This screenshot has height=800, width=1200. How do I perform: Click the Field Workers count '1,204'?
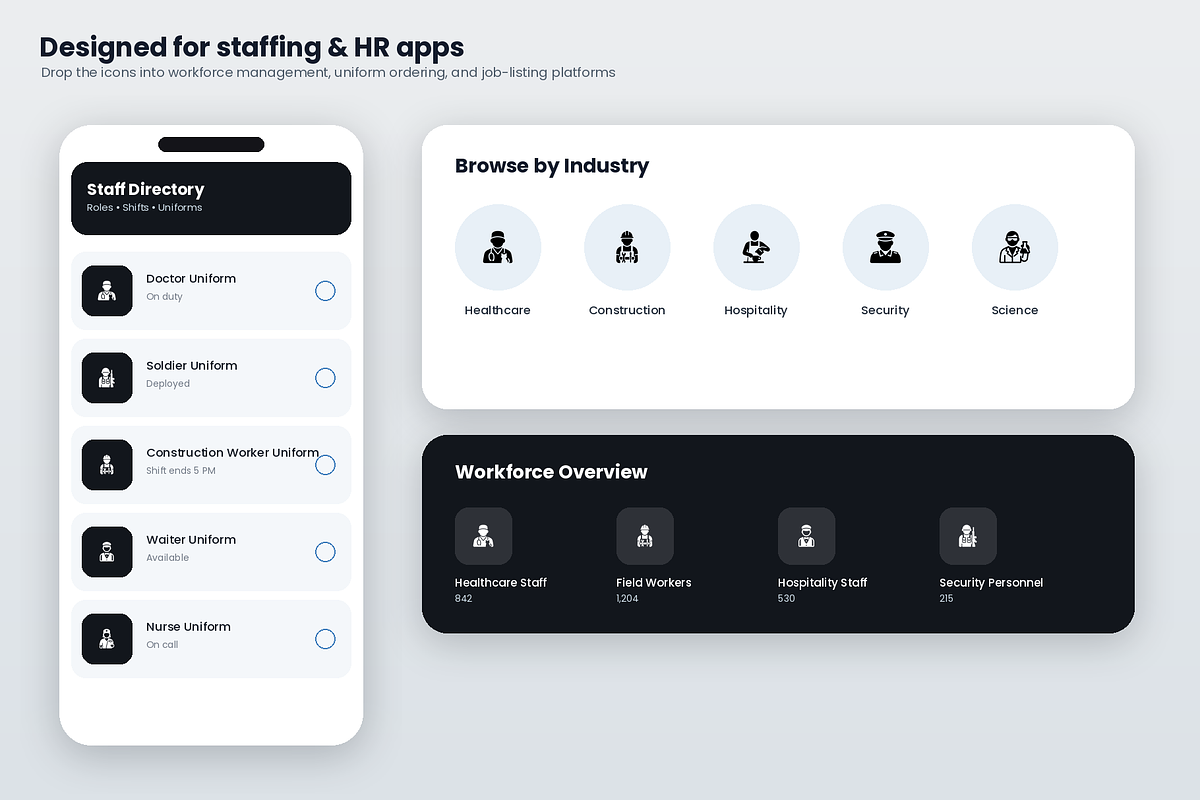(627, 599)
